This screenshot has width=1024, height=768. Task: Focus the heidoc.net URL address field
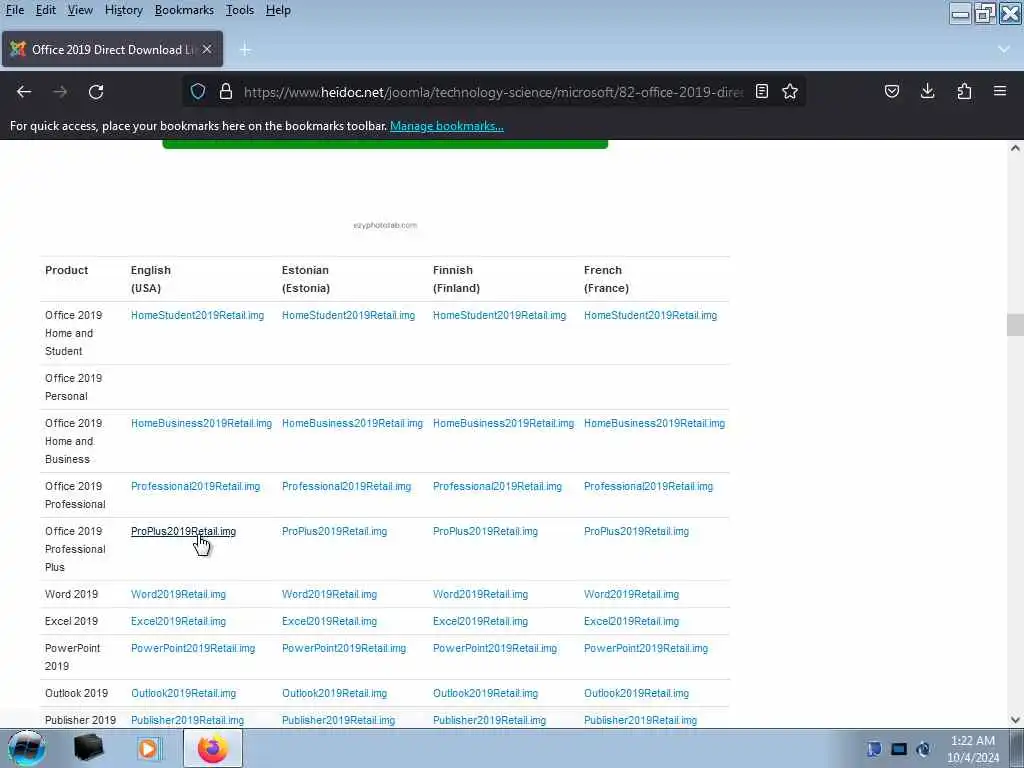pos(493,92)
